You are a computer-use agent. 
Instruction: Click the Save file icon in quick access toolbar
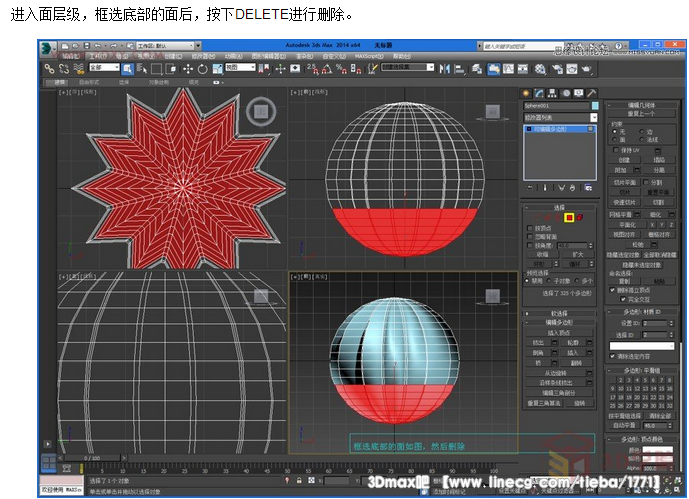coord(86,46)
